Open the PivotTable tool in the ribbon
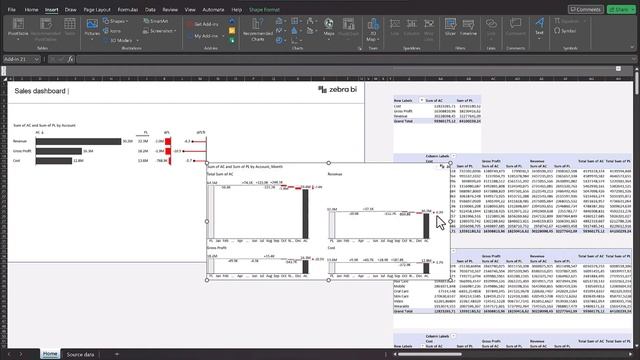The image size is (640, 360). pos(18,29)
